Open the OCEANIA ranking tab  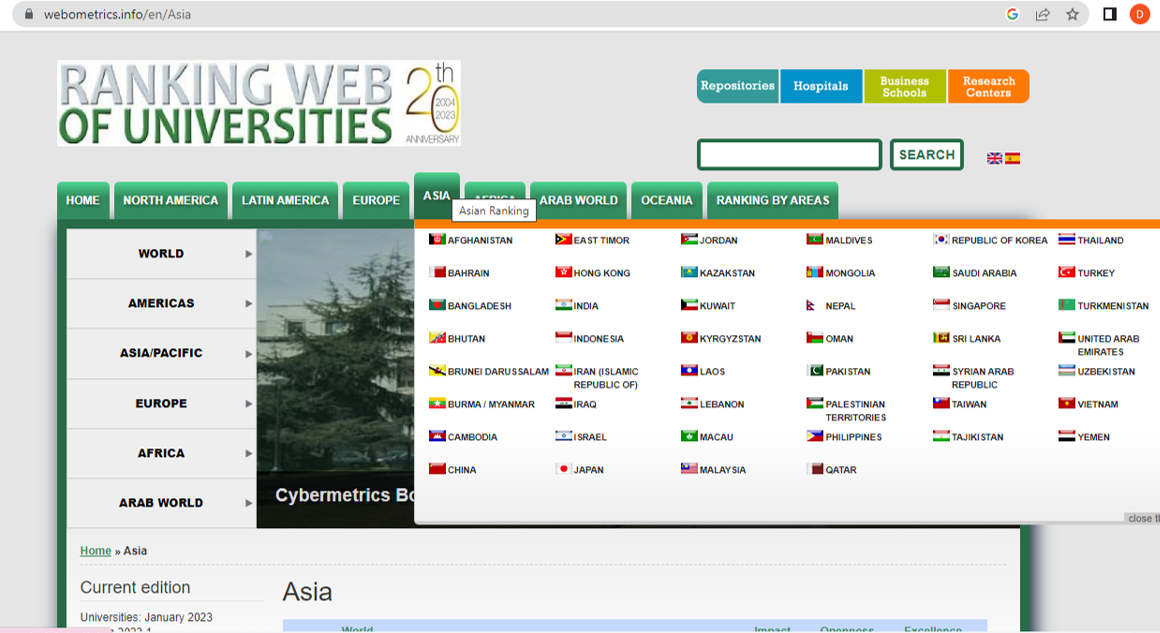pyautogui.click(x=666, y=200)
